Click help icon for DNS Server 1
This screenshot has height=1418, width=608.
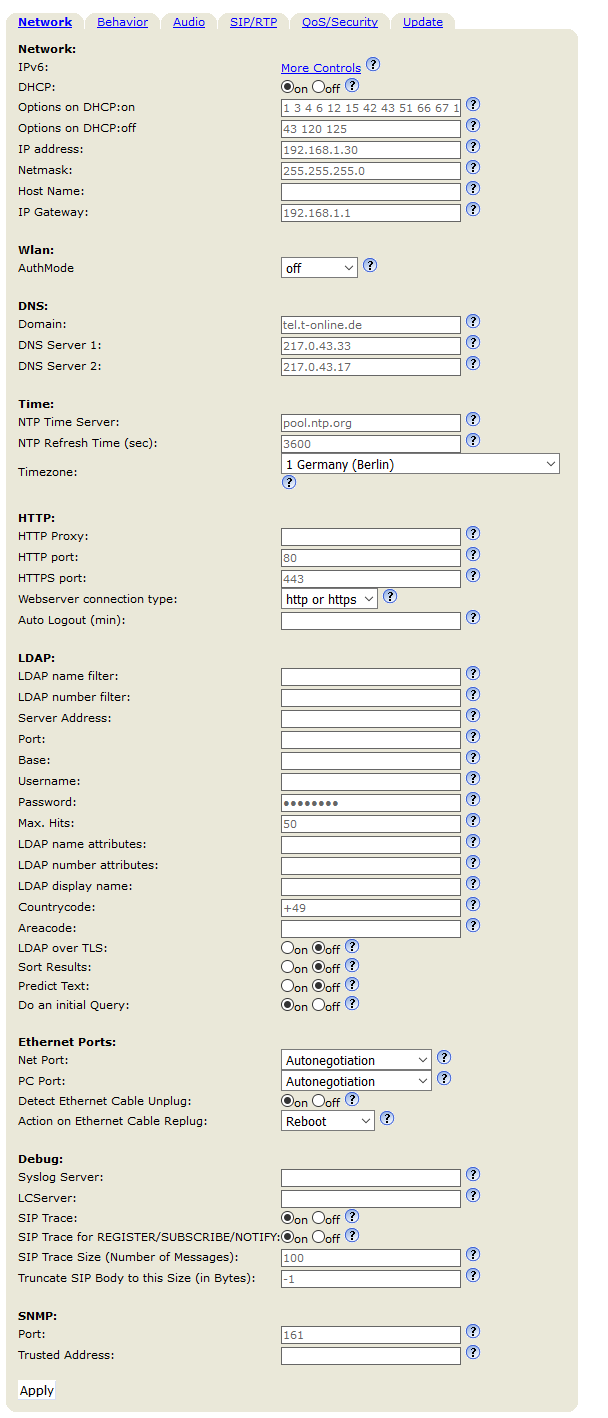[473, 342]
